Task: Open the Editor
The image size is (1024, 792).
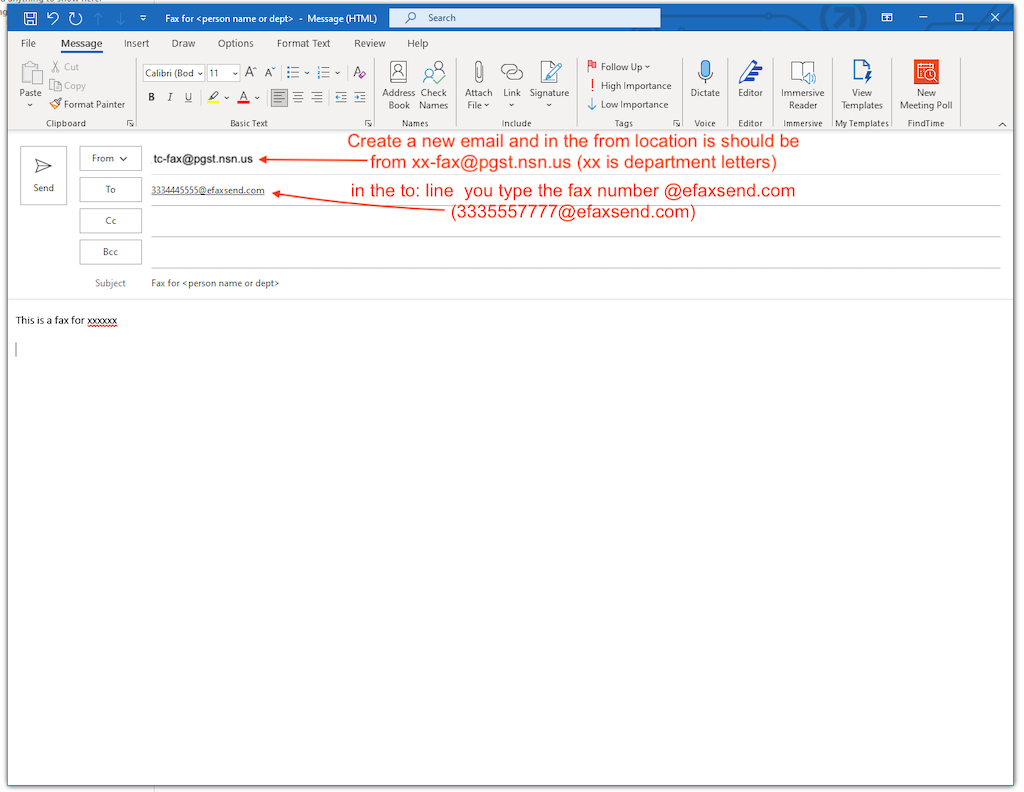Action: click(750, 80)
